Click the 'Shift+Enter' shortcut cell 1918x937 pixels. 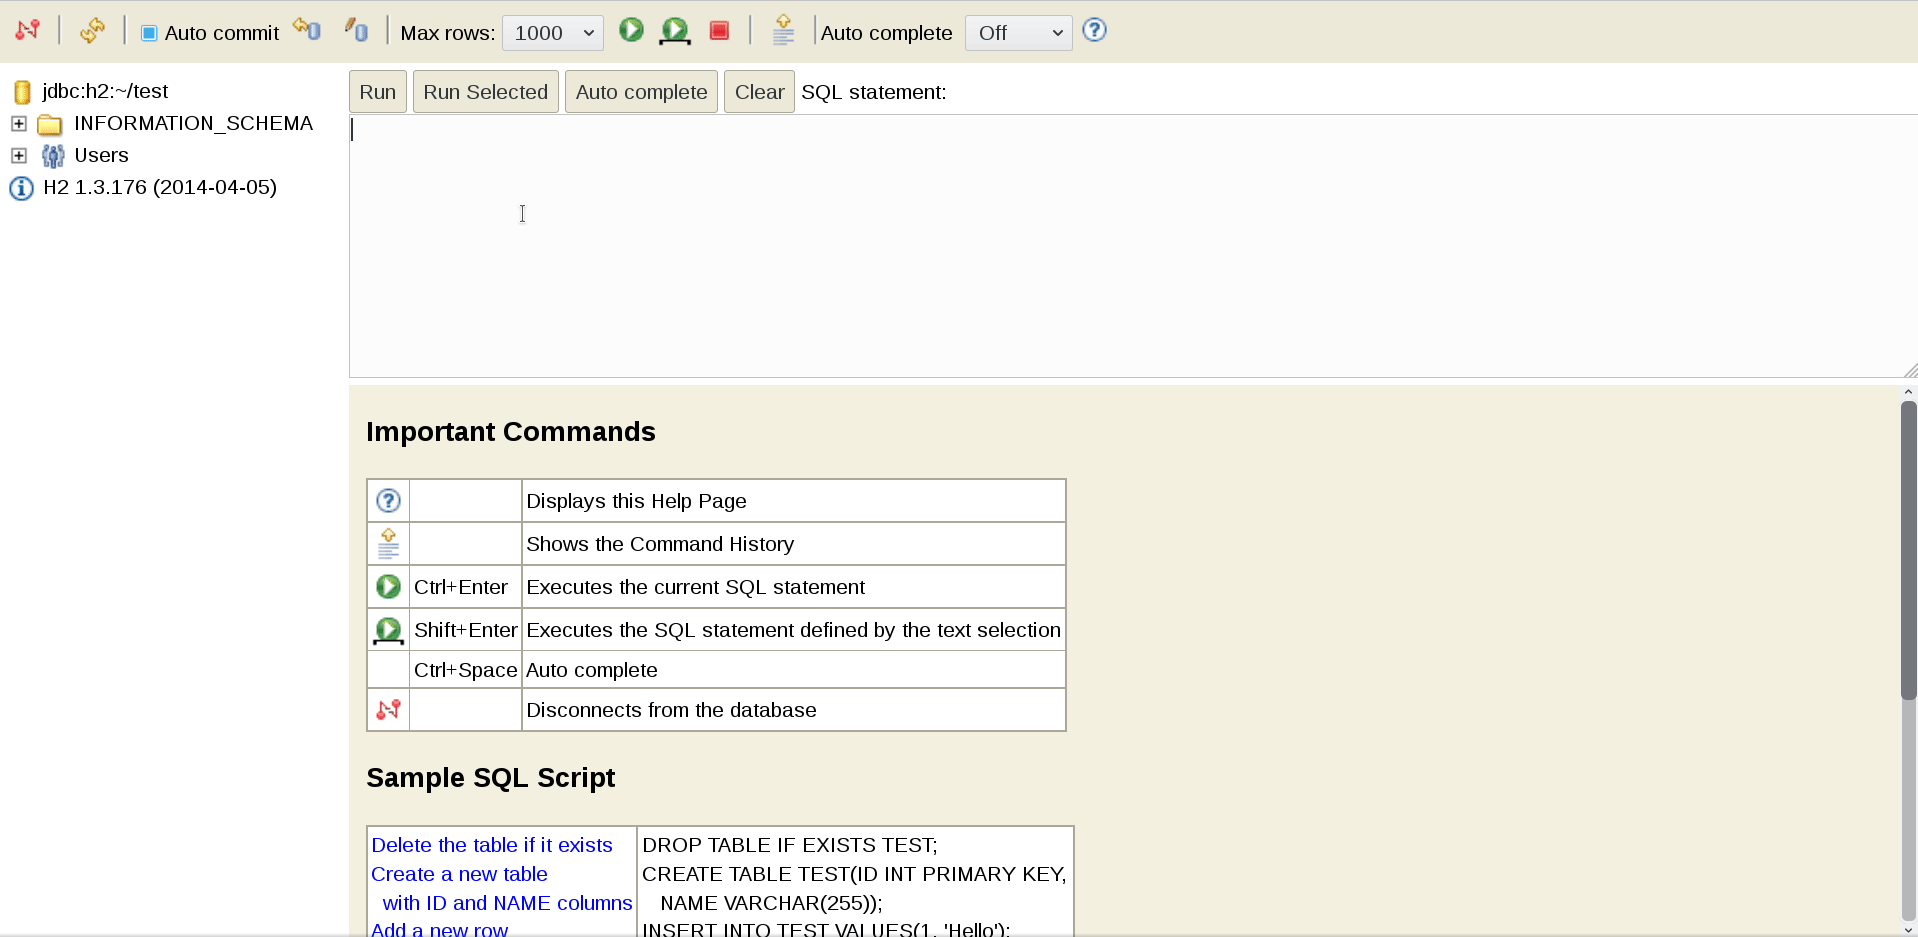point(465,630)
